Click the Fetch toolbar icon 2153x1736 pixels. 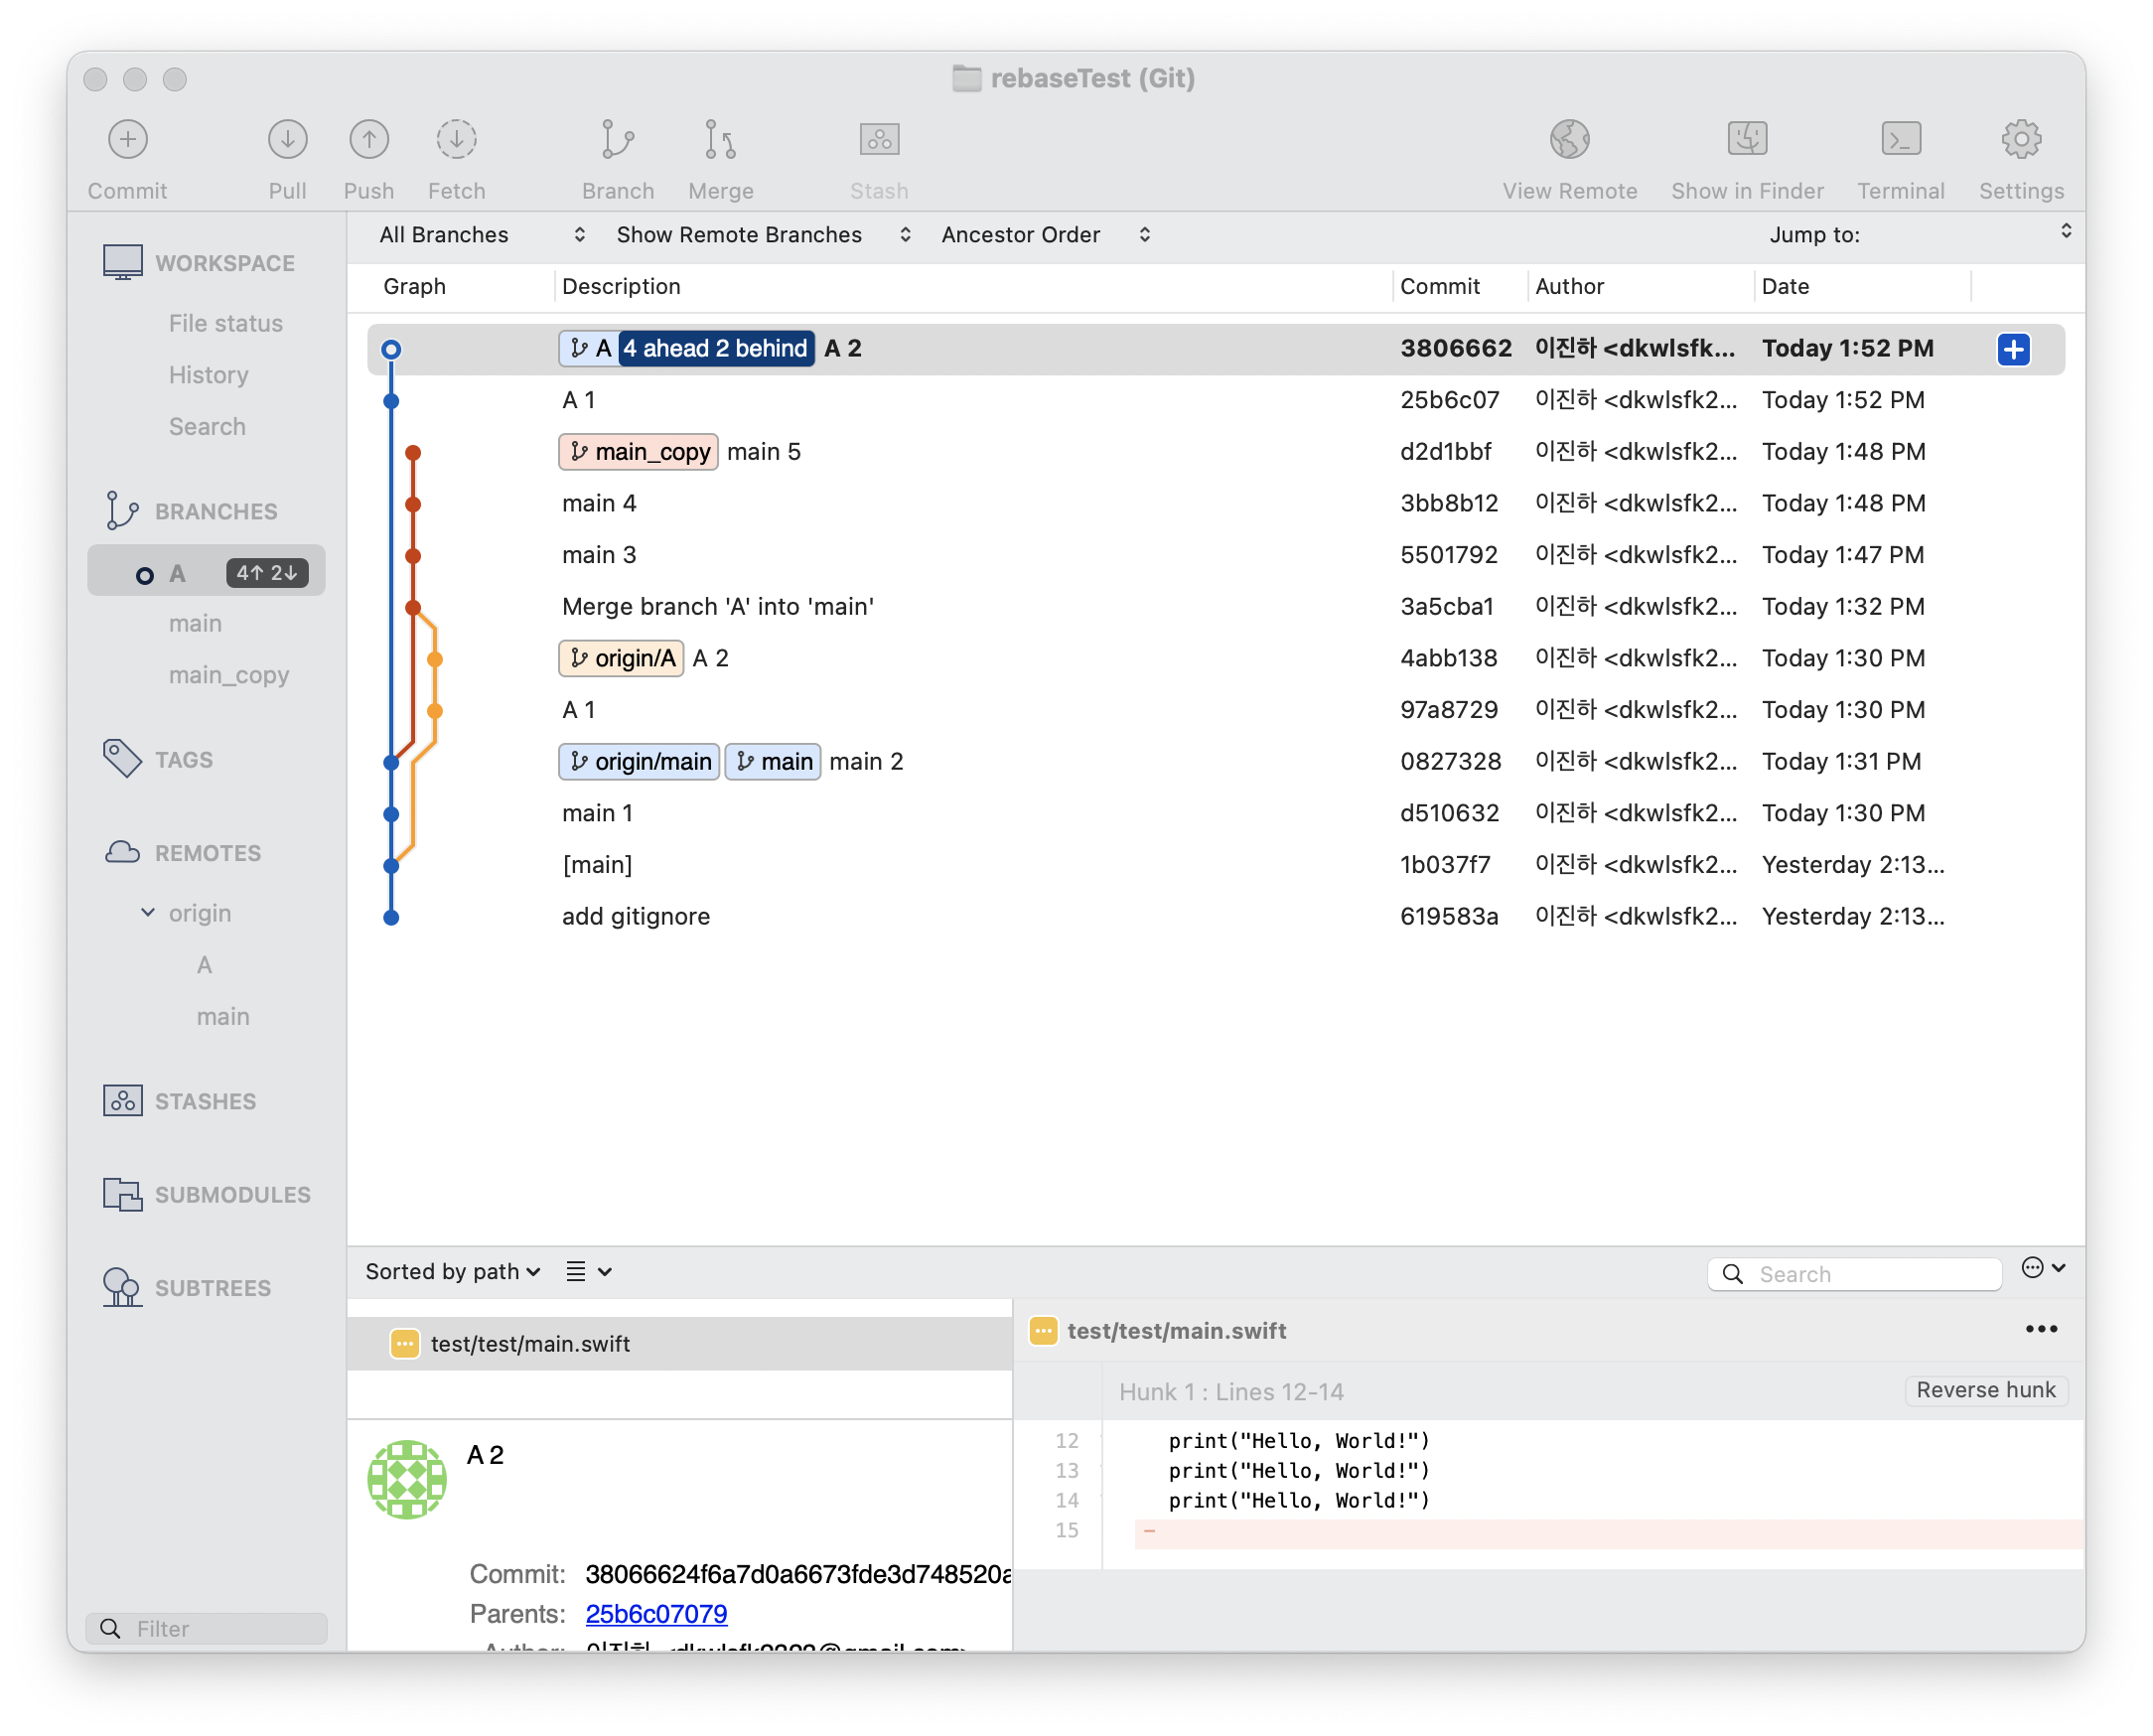coord(456,140)
